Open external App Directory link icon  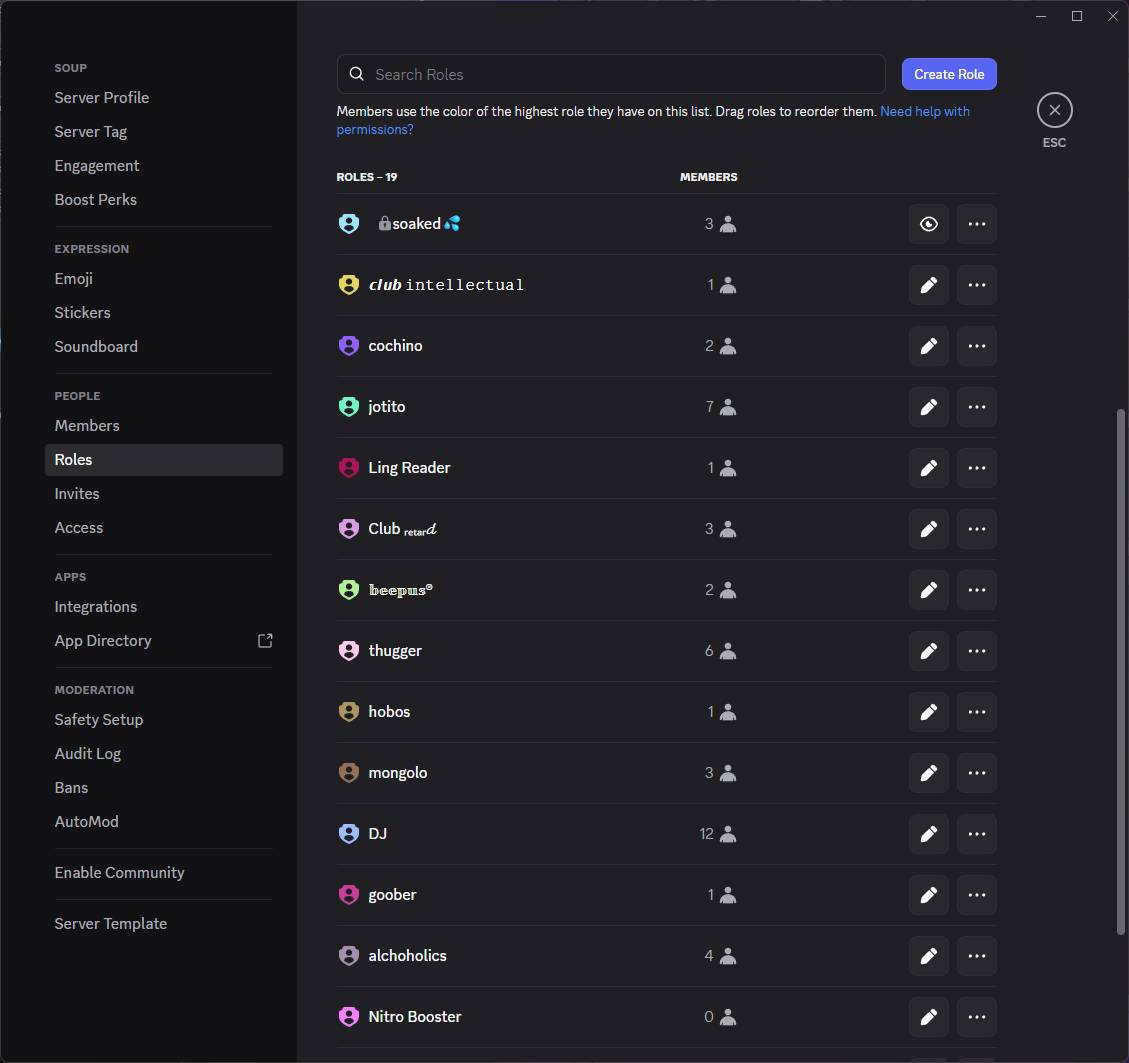[x=265, y=641]
